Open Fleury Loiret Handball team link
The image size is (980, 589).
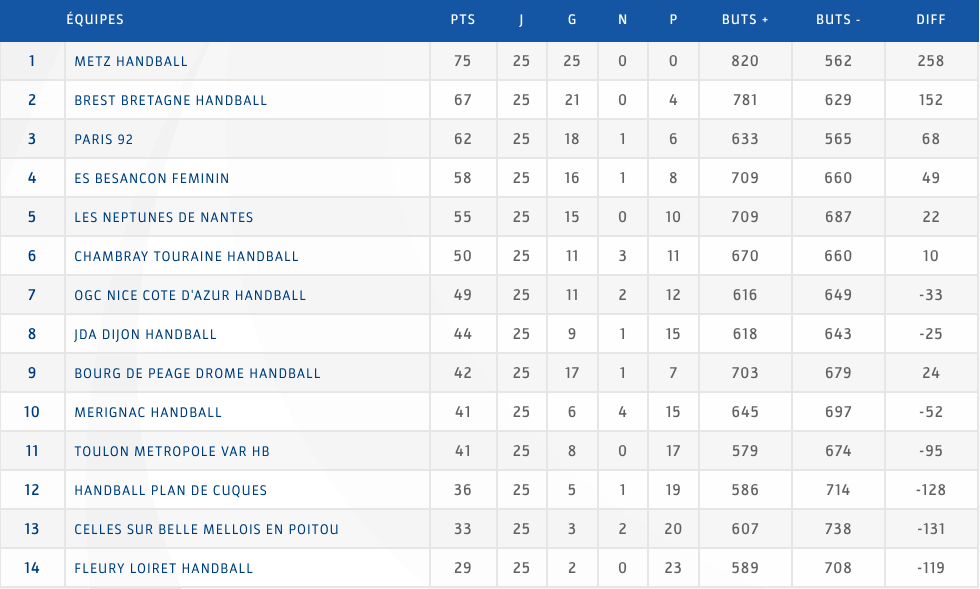164,568
